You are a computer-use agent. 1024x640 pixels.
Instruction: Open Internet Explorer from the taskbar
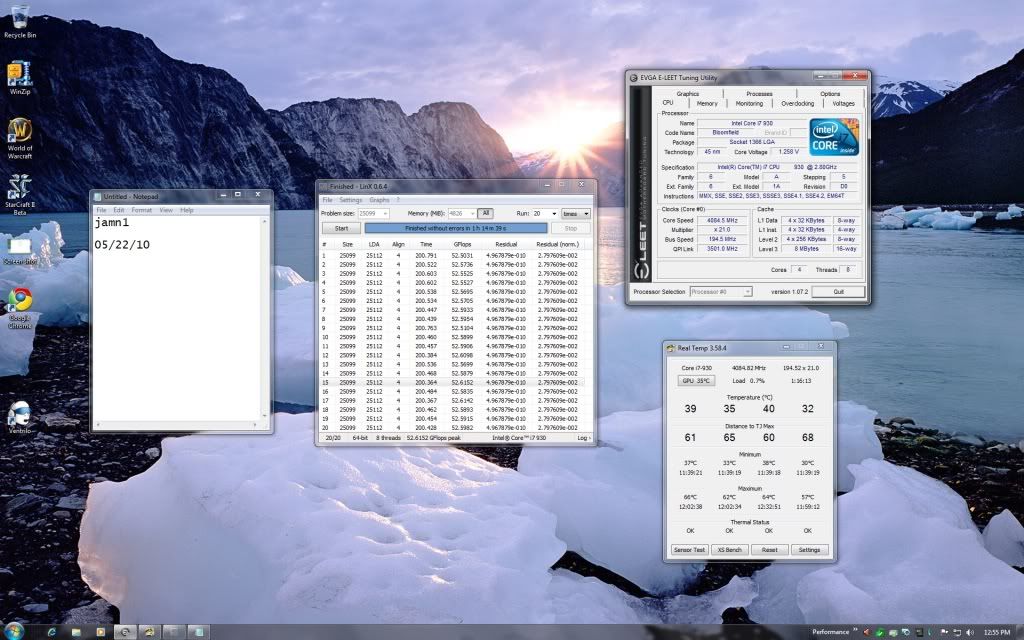coord(51,632)
